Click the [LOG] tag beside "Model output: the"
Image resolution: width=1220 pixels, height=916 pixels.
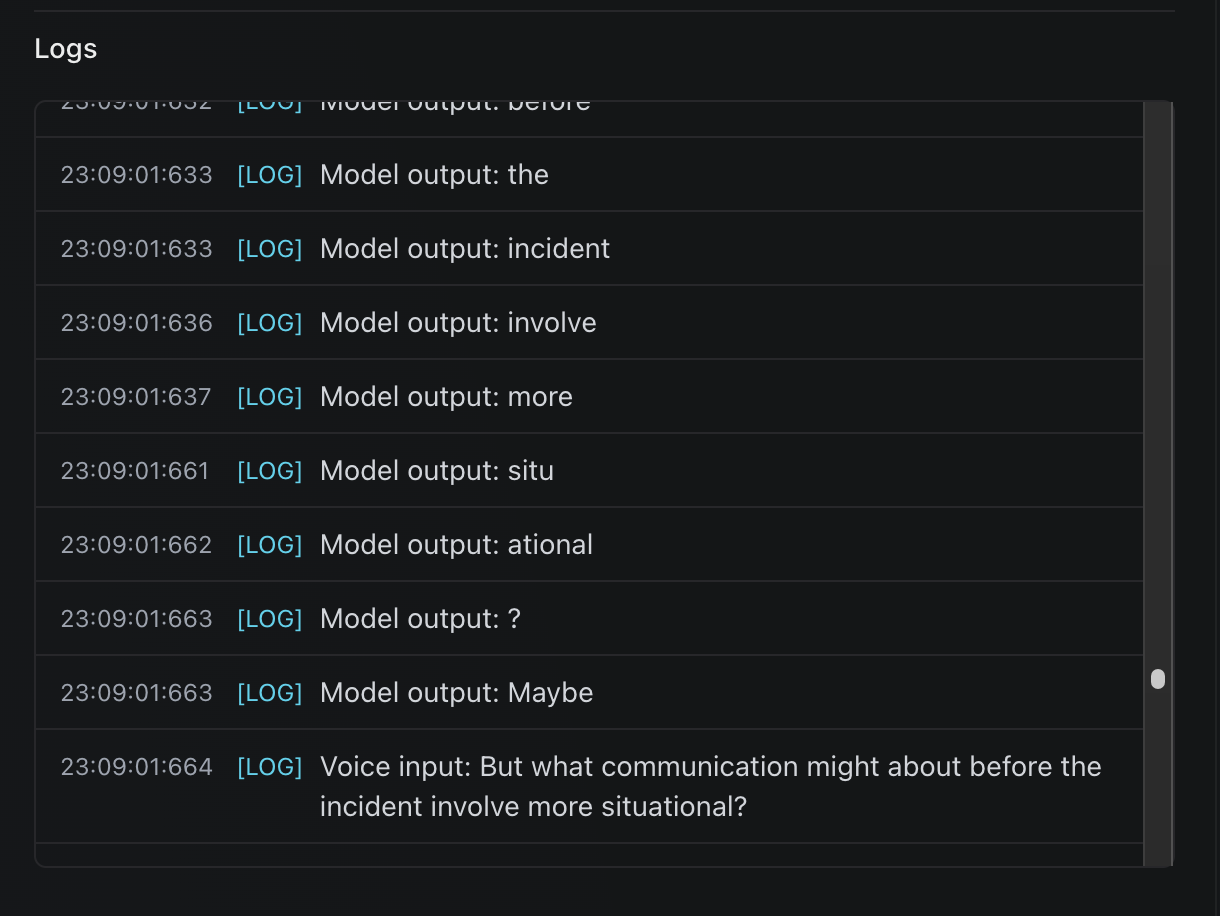pyautogui.click(x=269, y=174)
